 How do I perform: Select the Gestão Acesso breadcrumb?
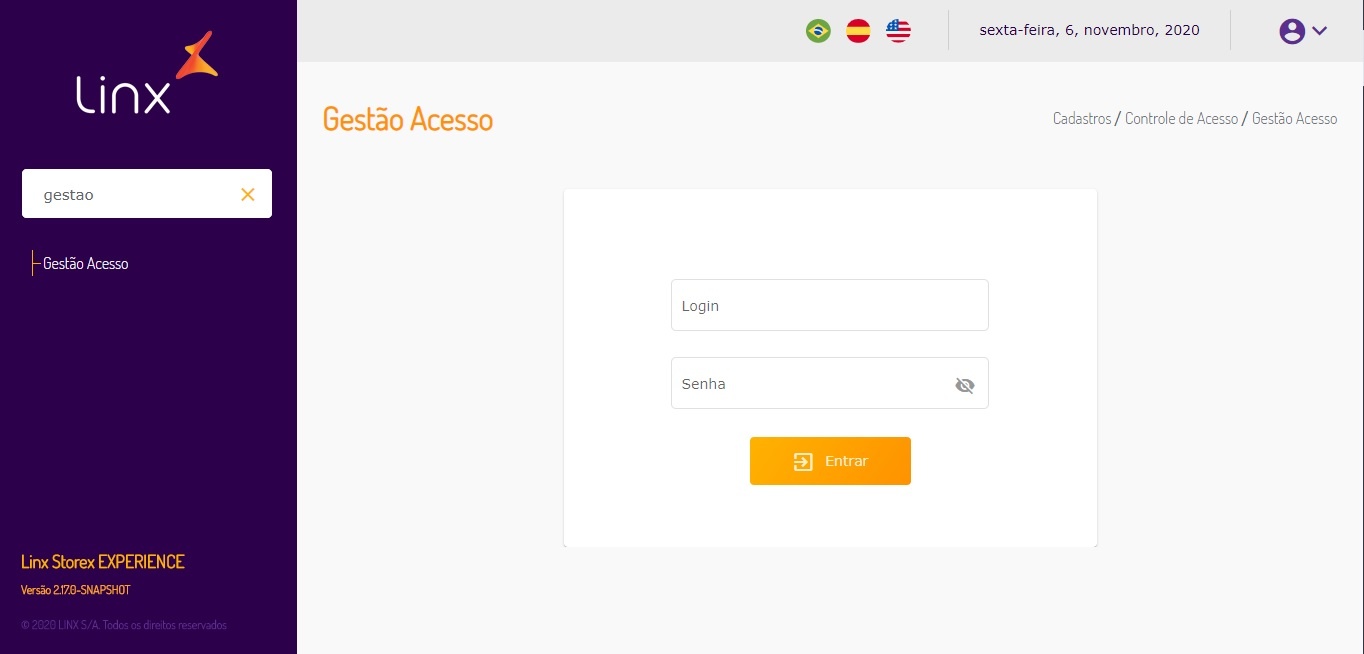click(x=1294, y=118)
